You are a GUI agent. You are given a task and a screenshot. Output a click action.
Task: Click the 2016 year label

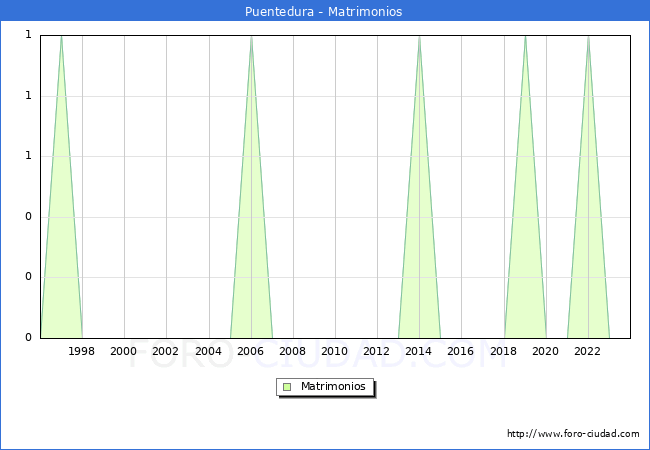click(461, 351)
